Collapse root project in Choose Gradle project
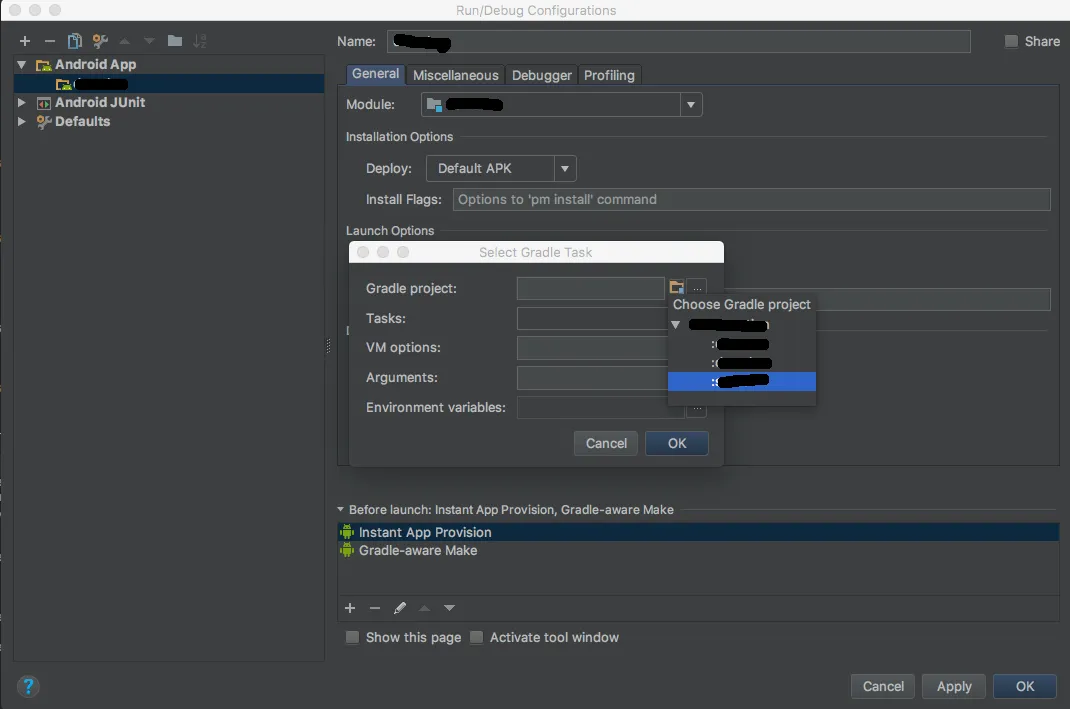 point(676,325)
